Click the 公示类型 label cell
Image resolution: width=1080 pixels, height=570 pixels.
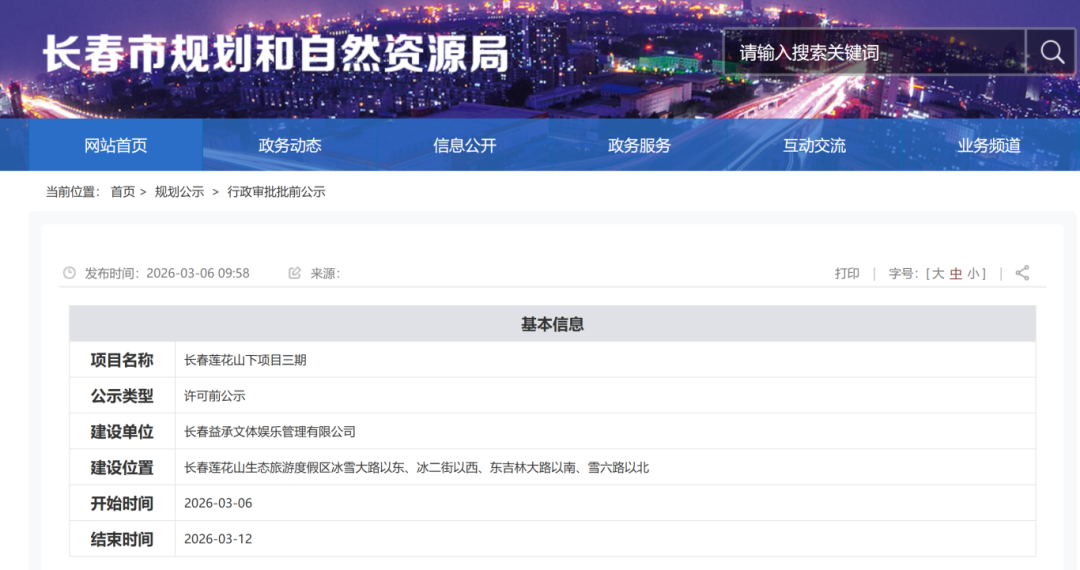tap(122, 396)
